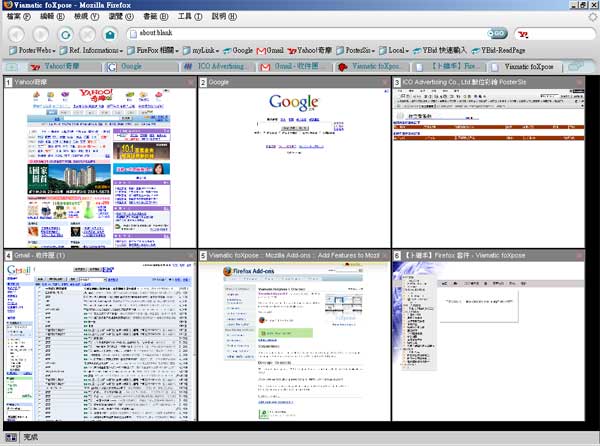
Task: Expand the Ref. Informations bookmark folder
Action: pyautogui.click(x=91, y=50)
